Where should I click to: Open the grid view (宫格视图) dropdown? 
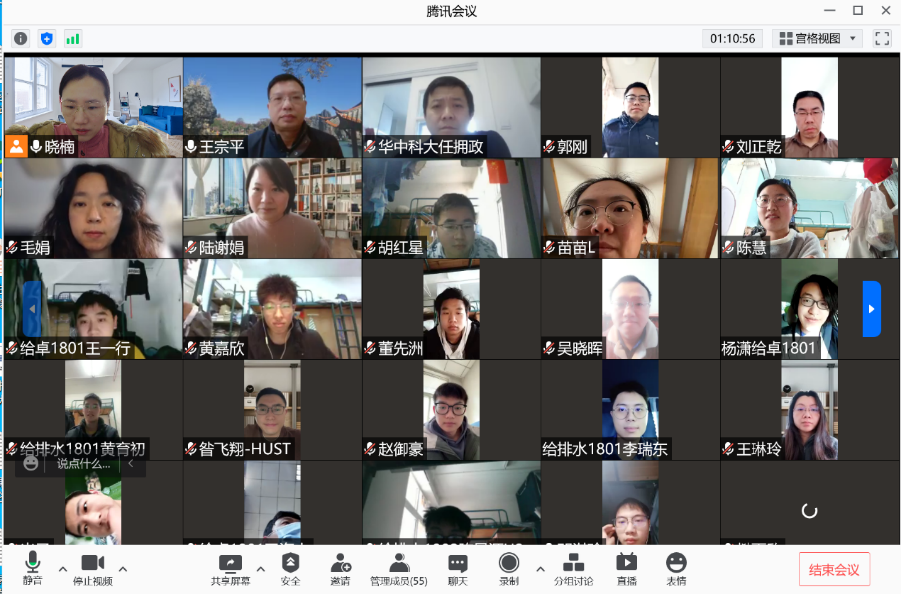tap(818, 38)
